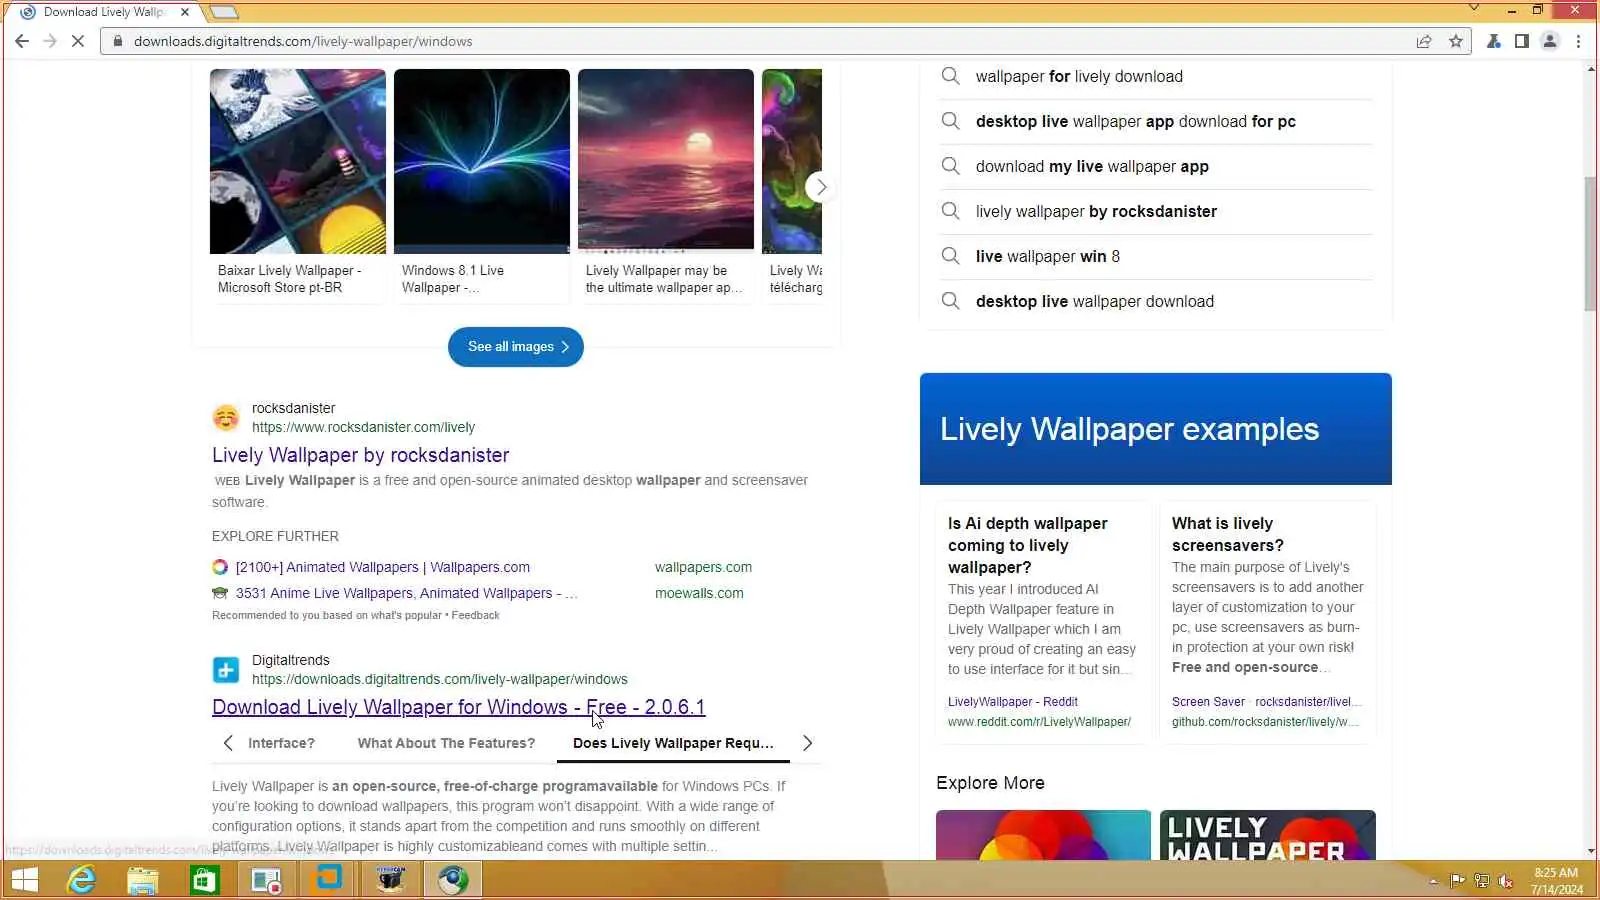This screenshot has width=1600, height=900.
Task: Share this page from the address bar
Action: coord(1424,41)
